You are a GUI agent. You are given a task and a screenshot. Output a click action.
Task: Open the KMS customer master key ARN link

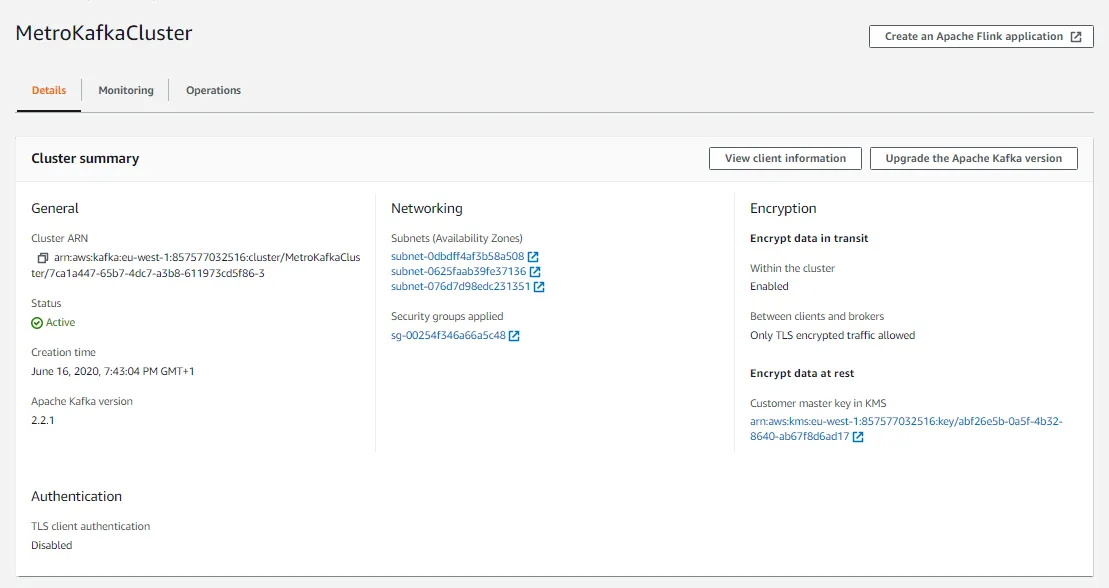coord(906,429)
